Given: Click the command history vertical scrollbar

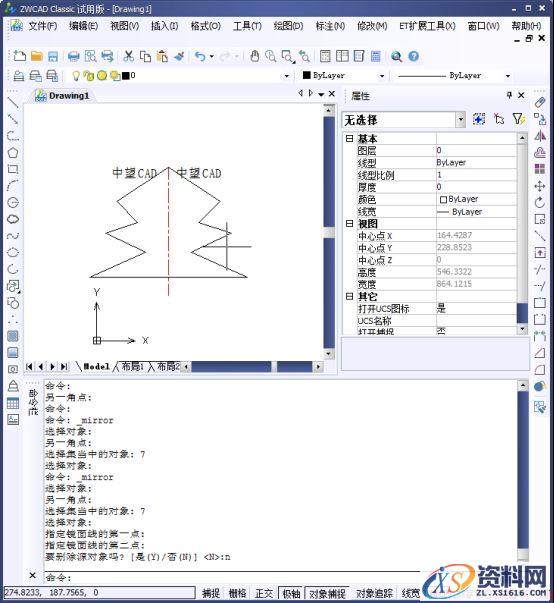Looking at the screenshot, I should (523, 471).
